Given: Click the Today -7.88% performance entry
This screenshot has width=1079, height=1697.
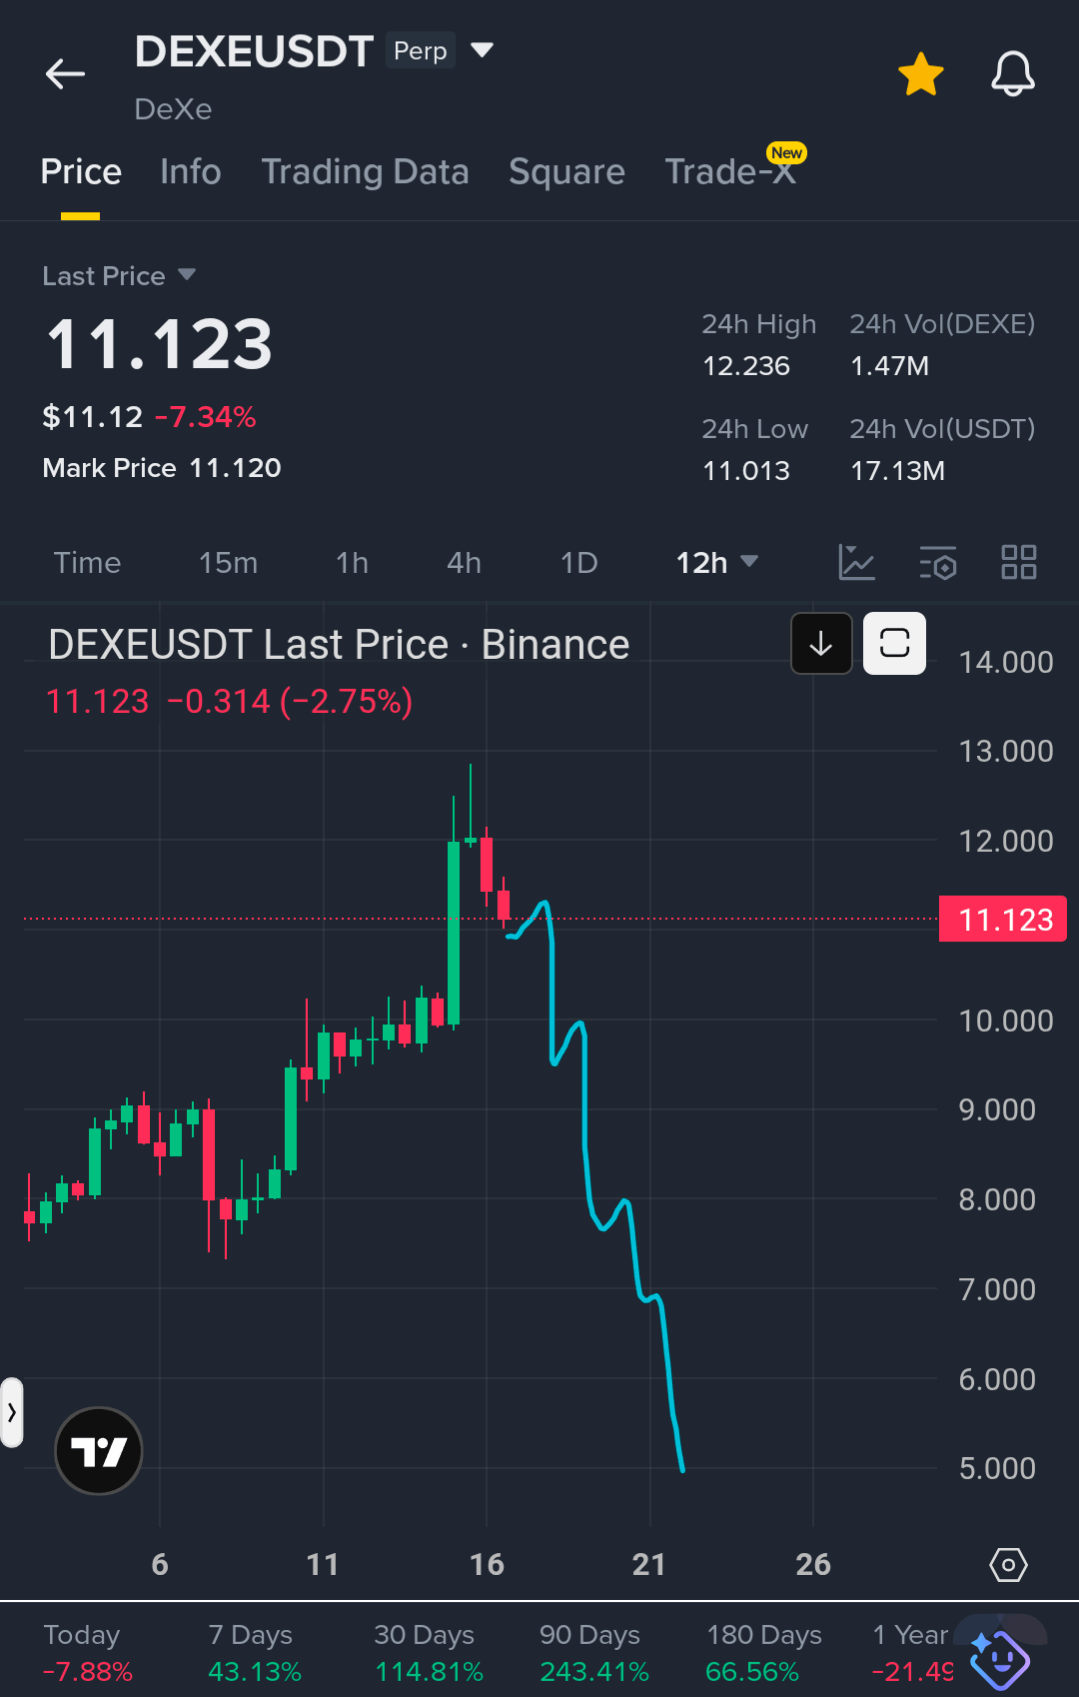Looking at the screenshot, I should click(x=87, y=1653).
